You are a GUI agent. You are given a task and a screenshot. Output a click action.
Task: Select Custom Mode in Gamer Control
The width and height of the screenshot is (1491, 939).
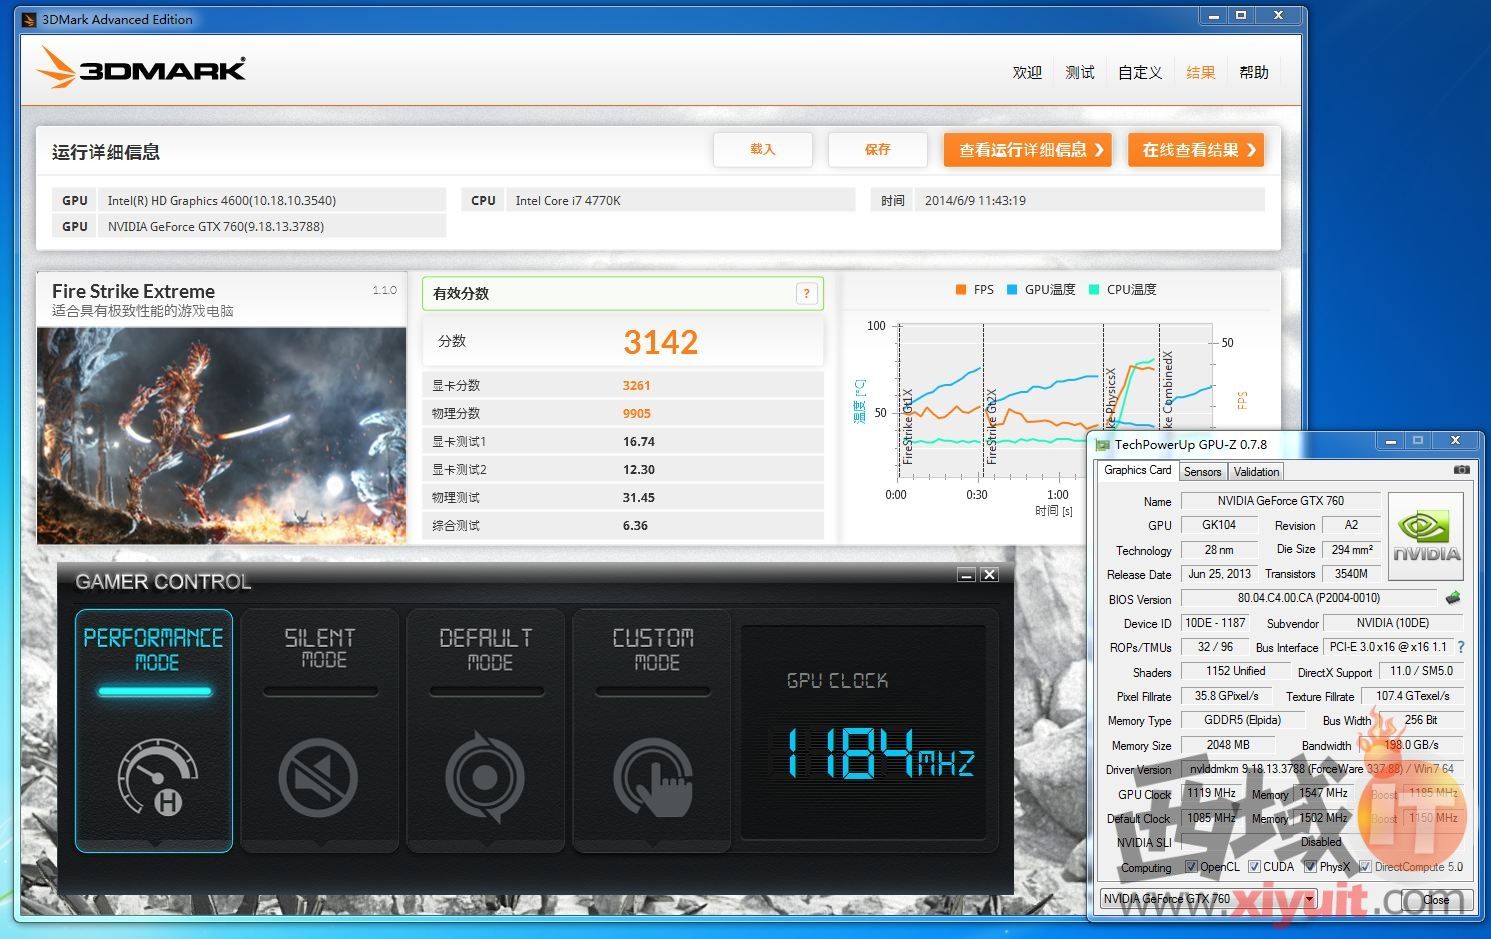tap(653, 731)
